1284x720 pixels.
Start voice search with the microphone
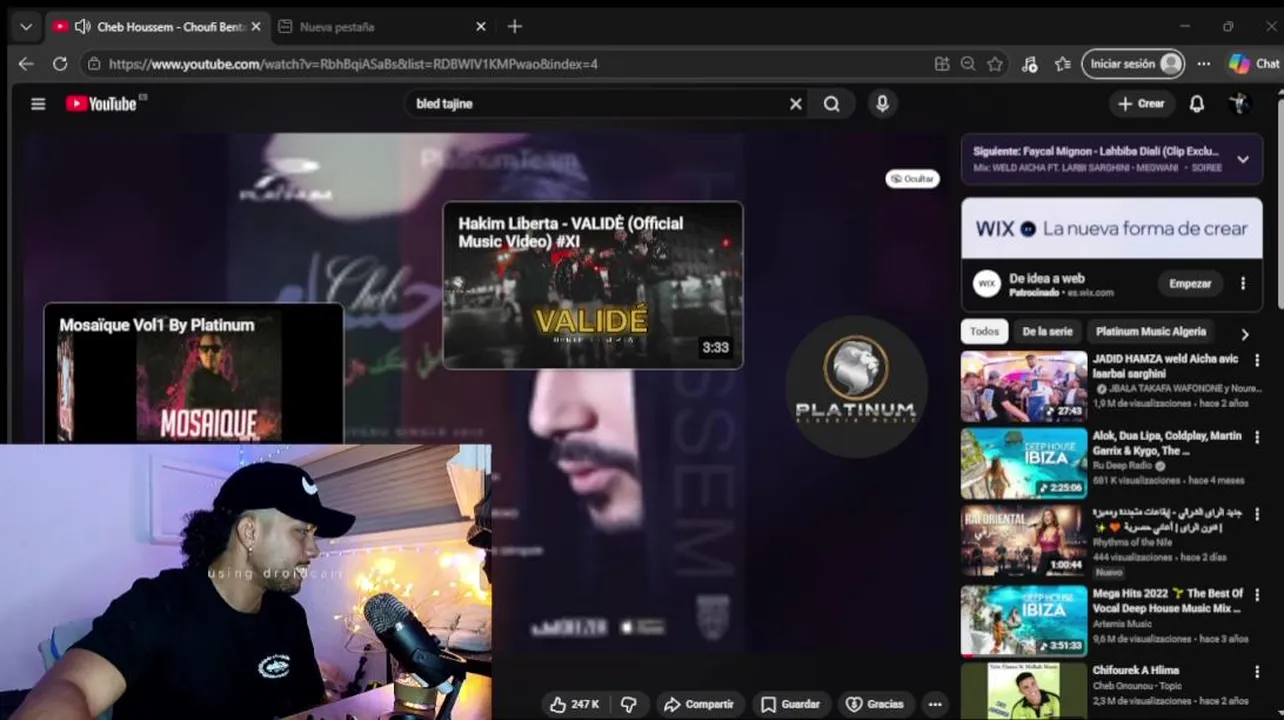click(x=882, y=104)
